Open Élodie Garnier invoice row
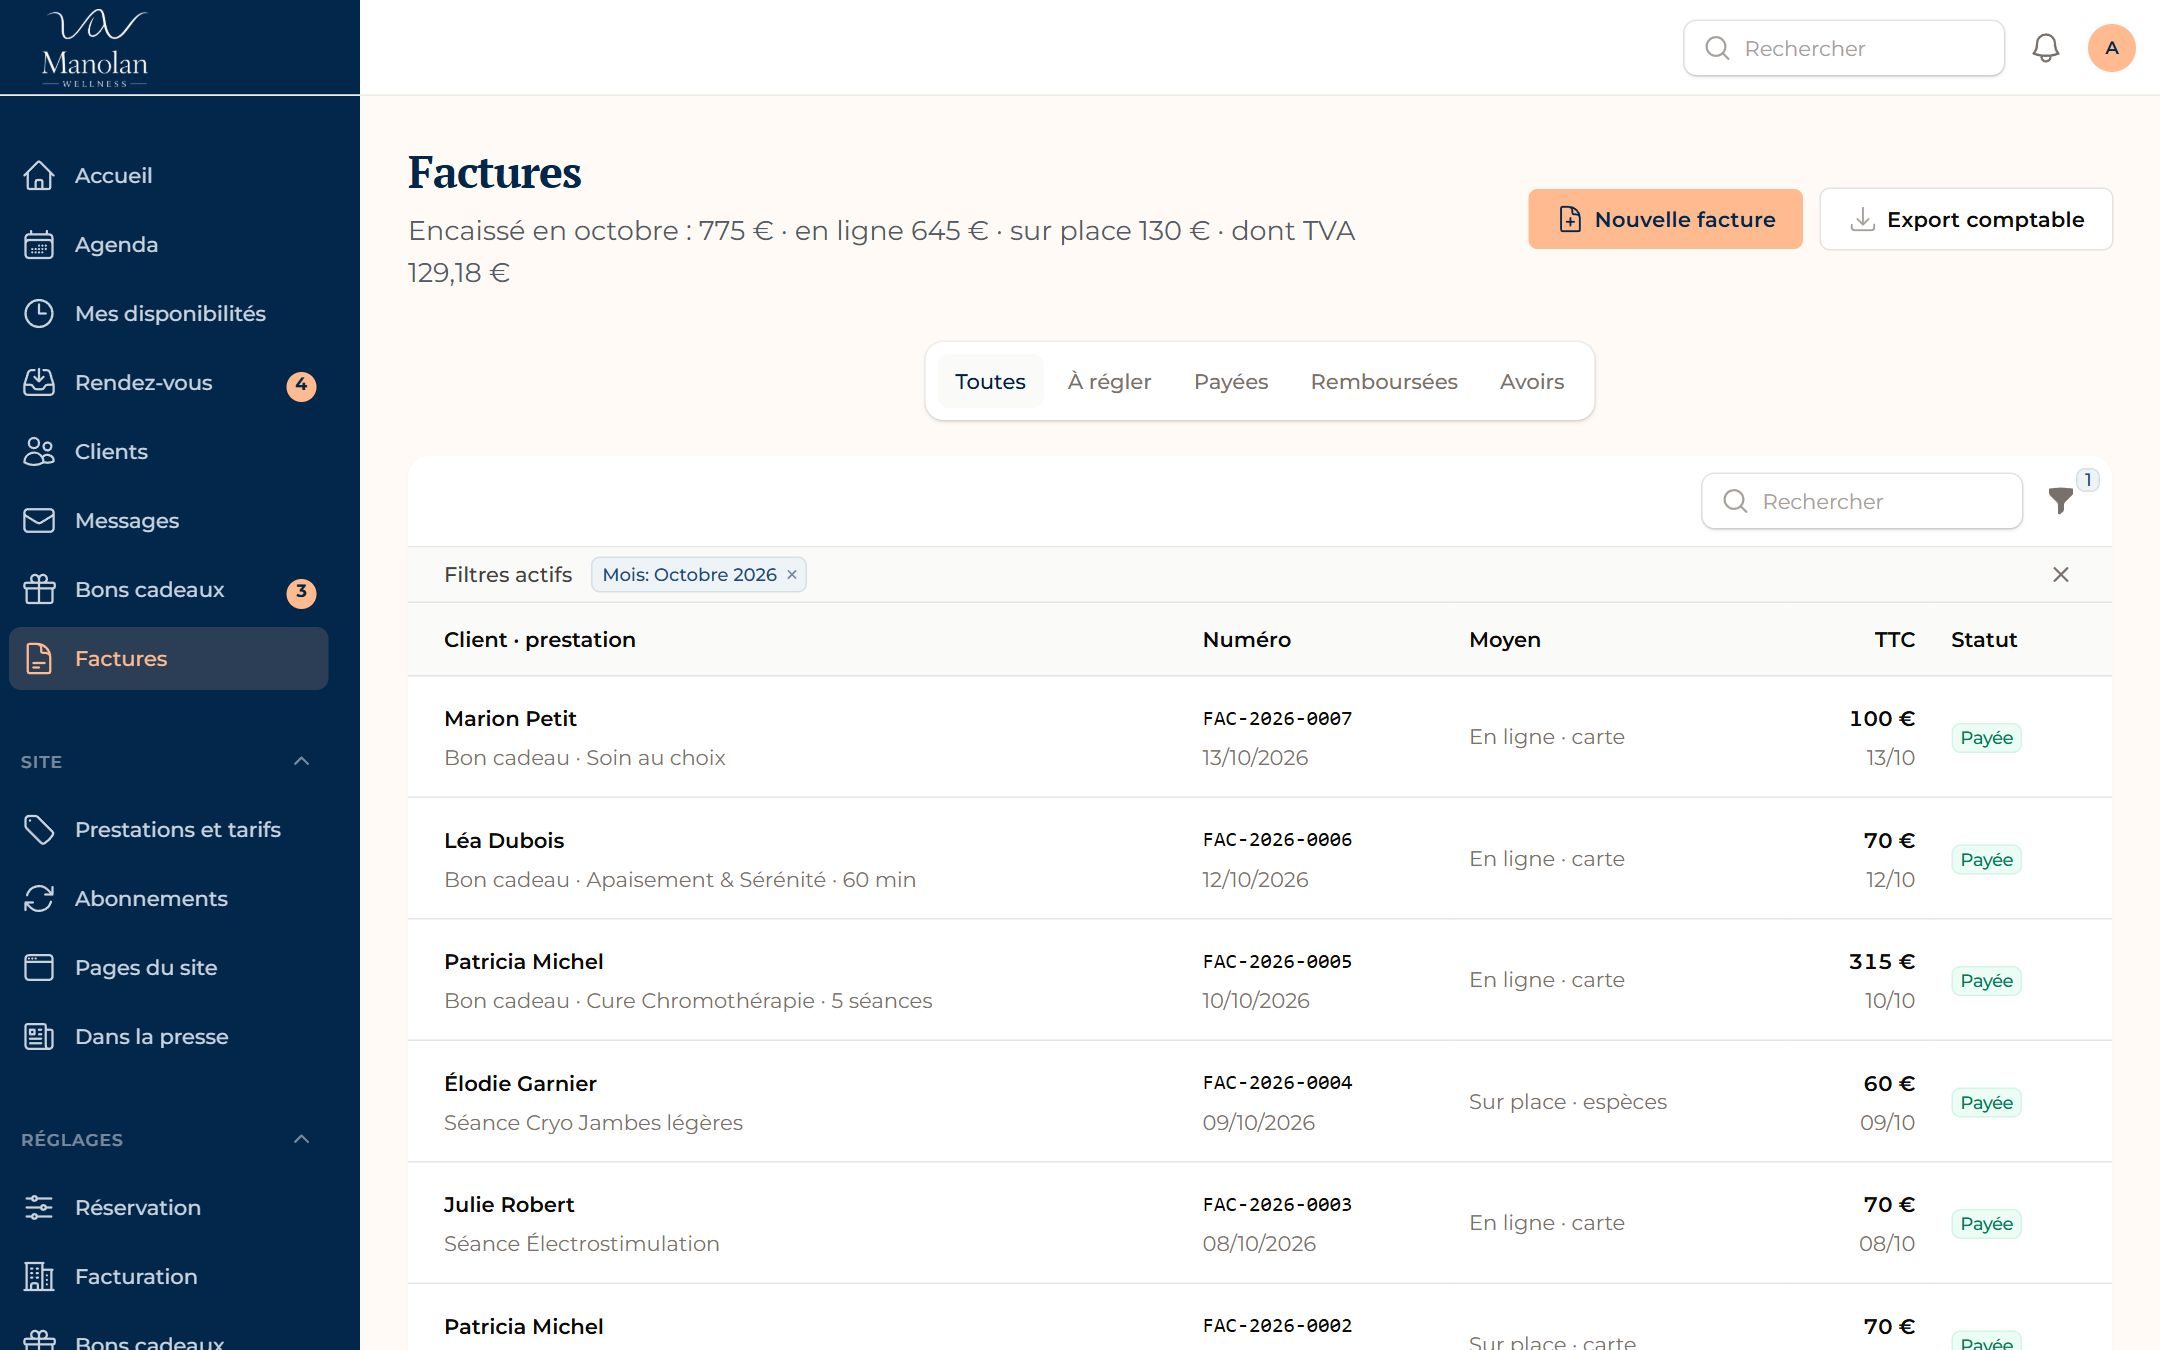Viewport: 2160px width, 1350px height. coord(1260,1102)
